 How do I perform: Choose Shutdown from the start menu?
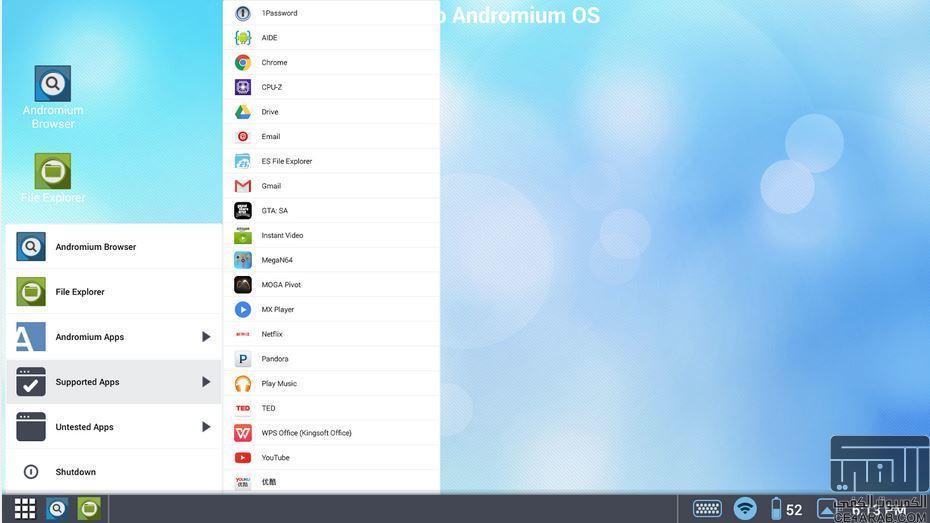tap(114, 472)
